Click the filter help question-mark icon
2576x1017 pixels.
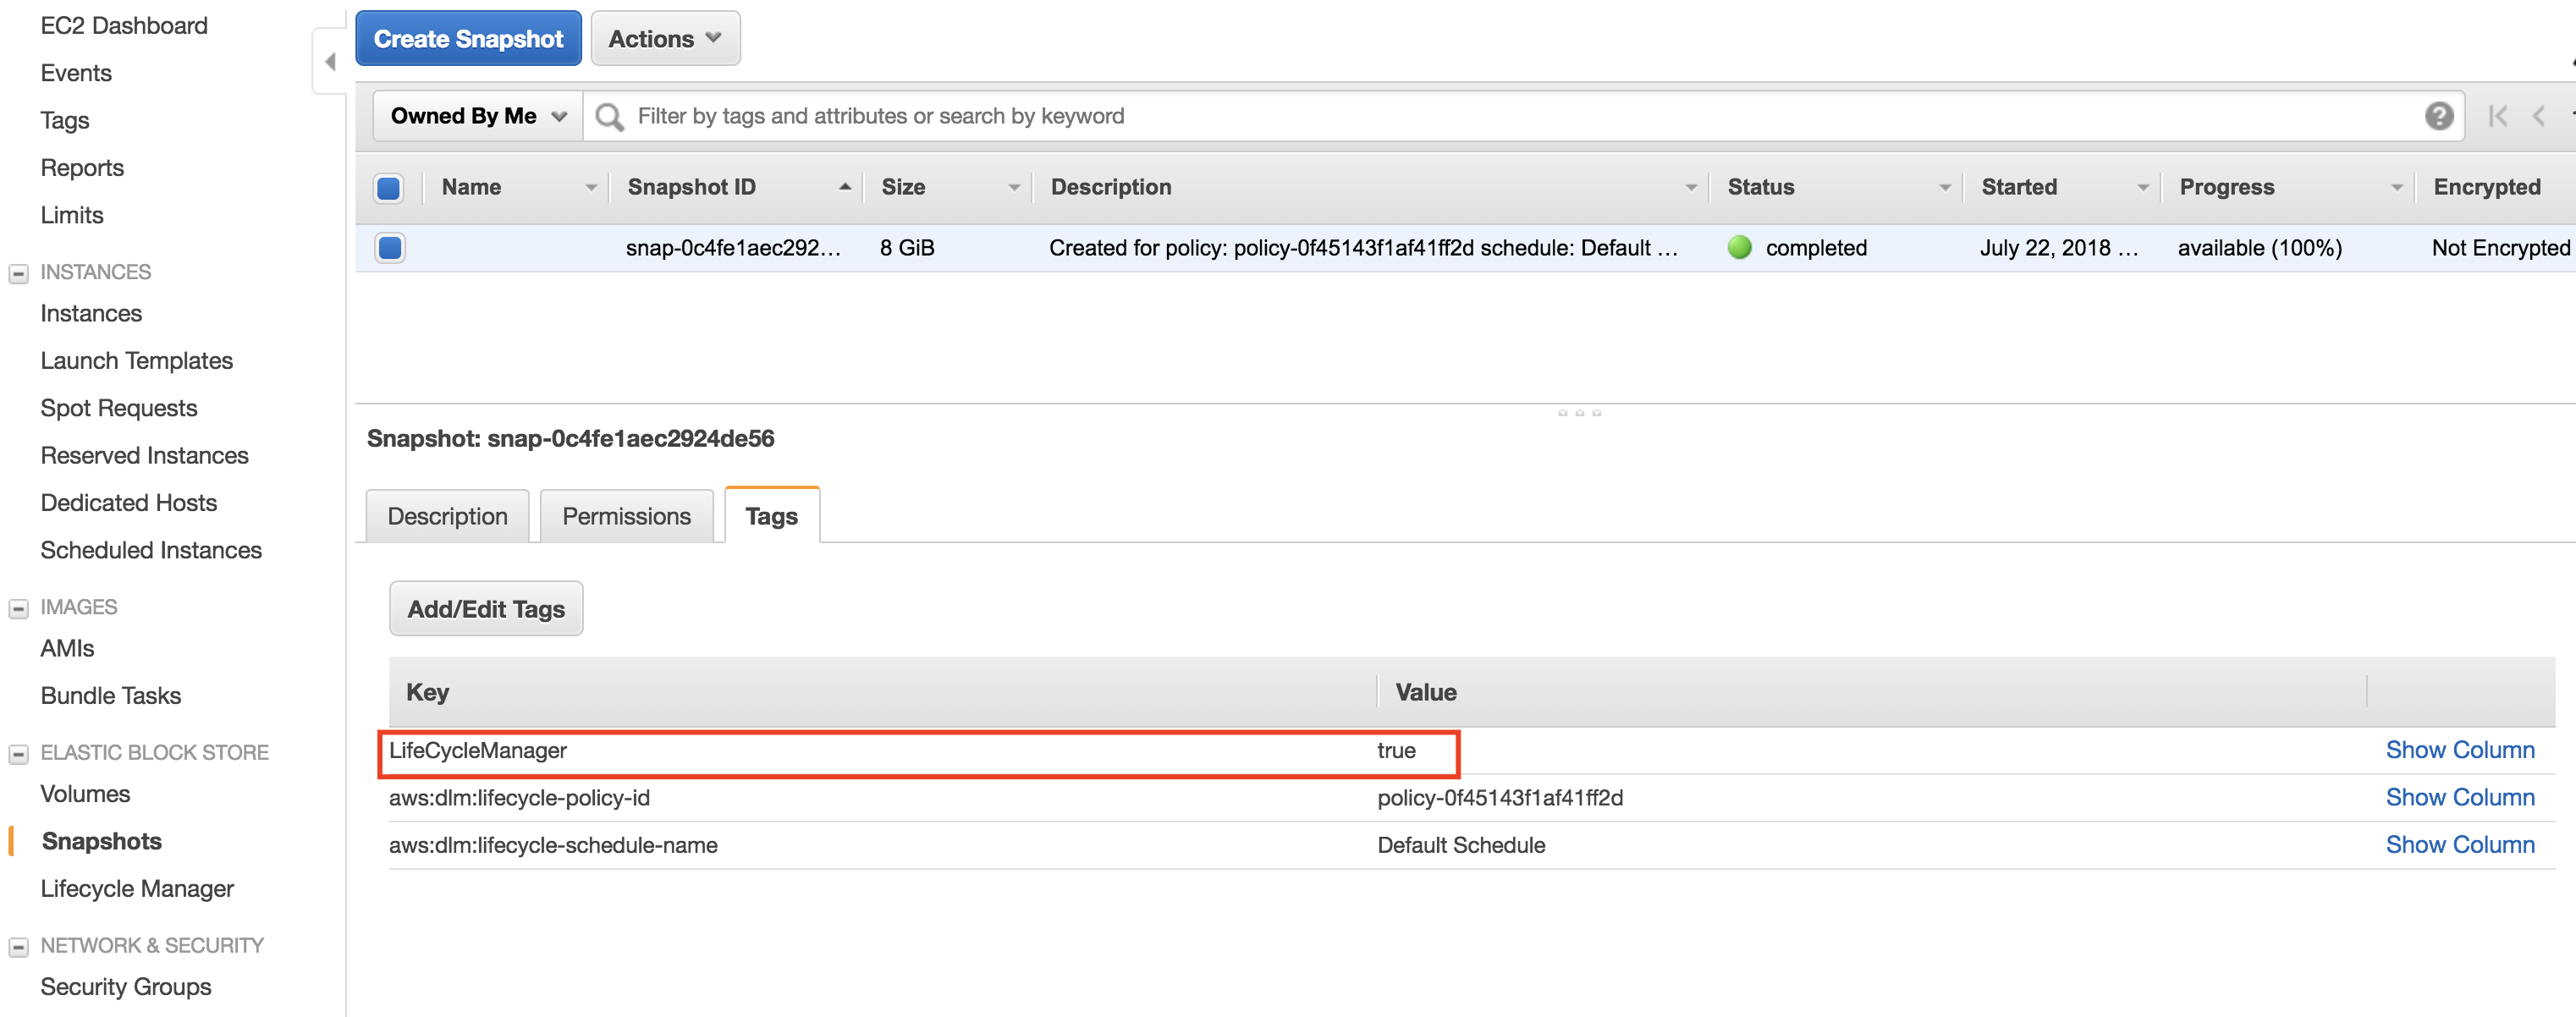tap(2438, 117)
